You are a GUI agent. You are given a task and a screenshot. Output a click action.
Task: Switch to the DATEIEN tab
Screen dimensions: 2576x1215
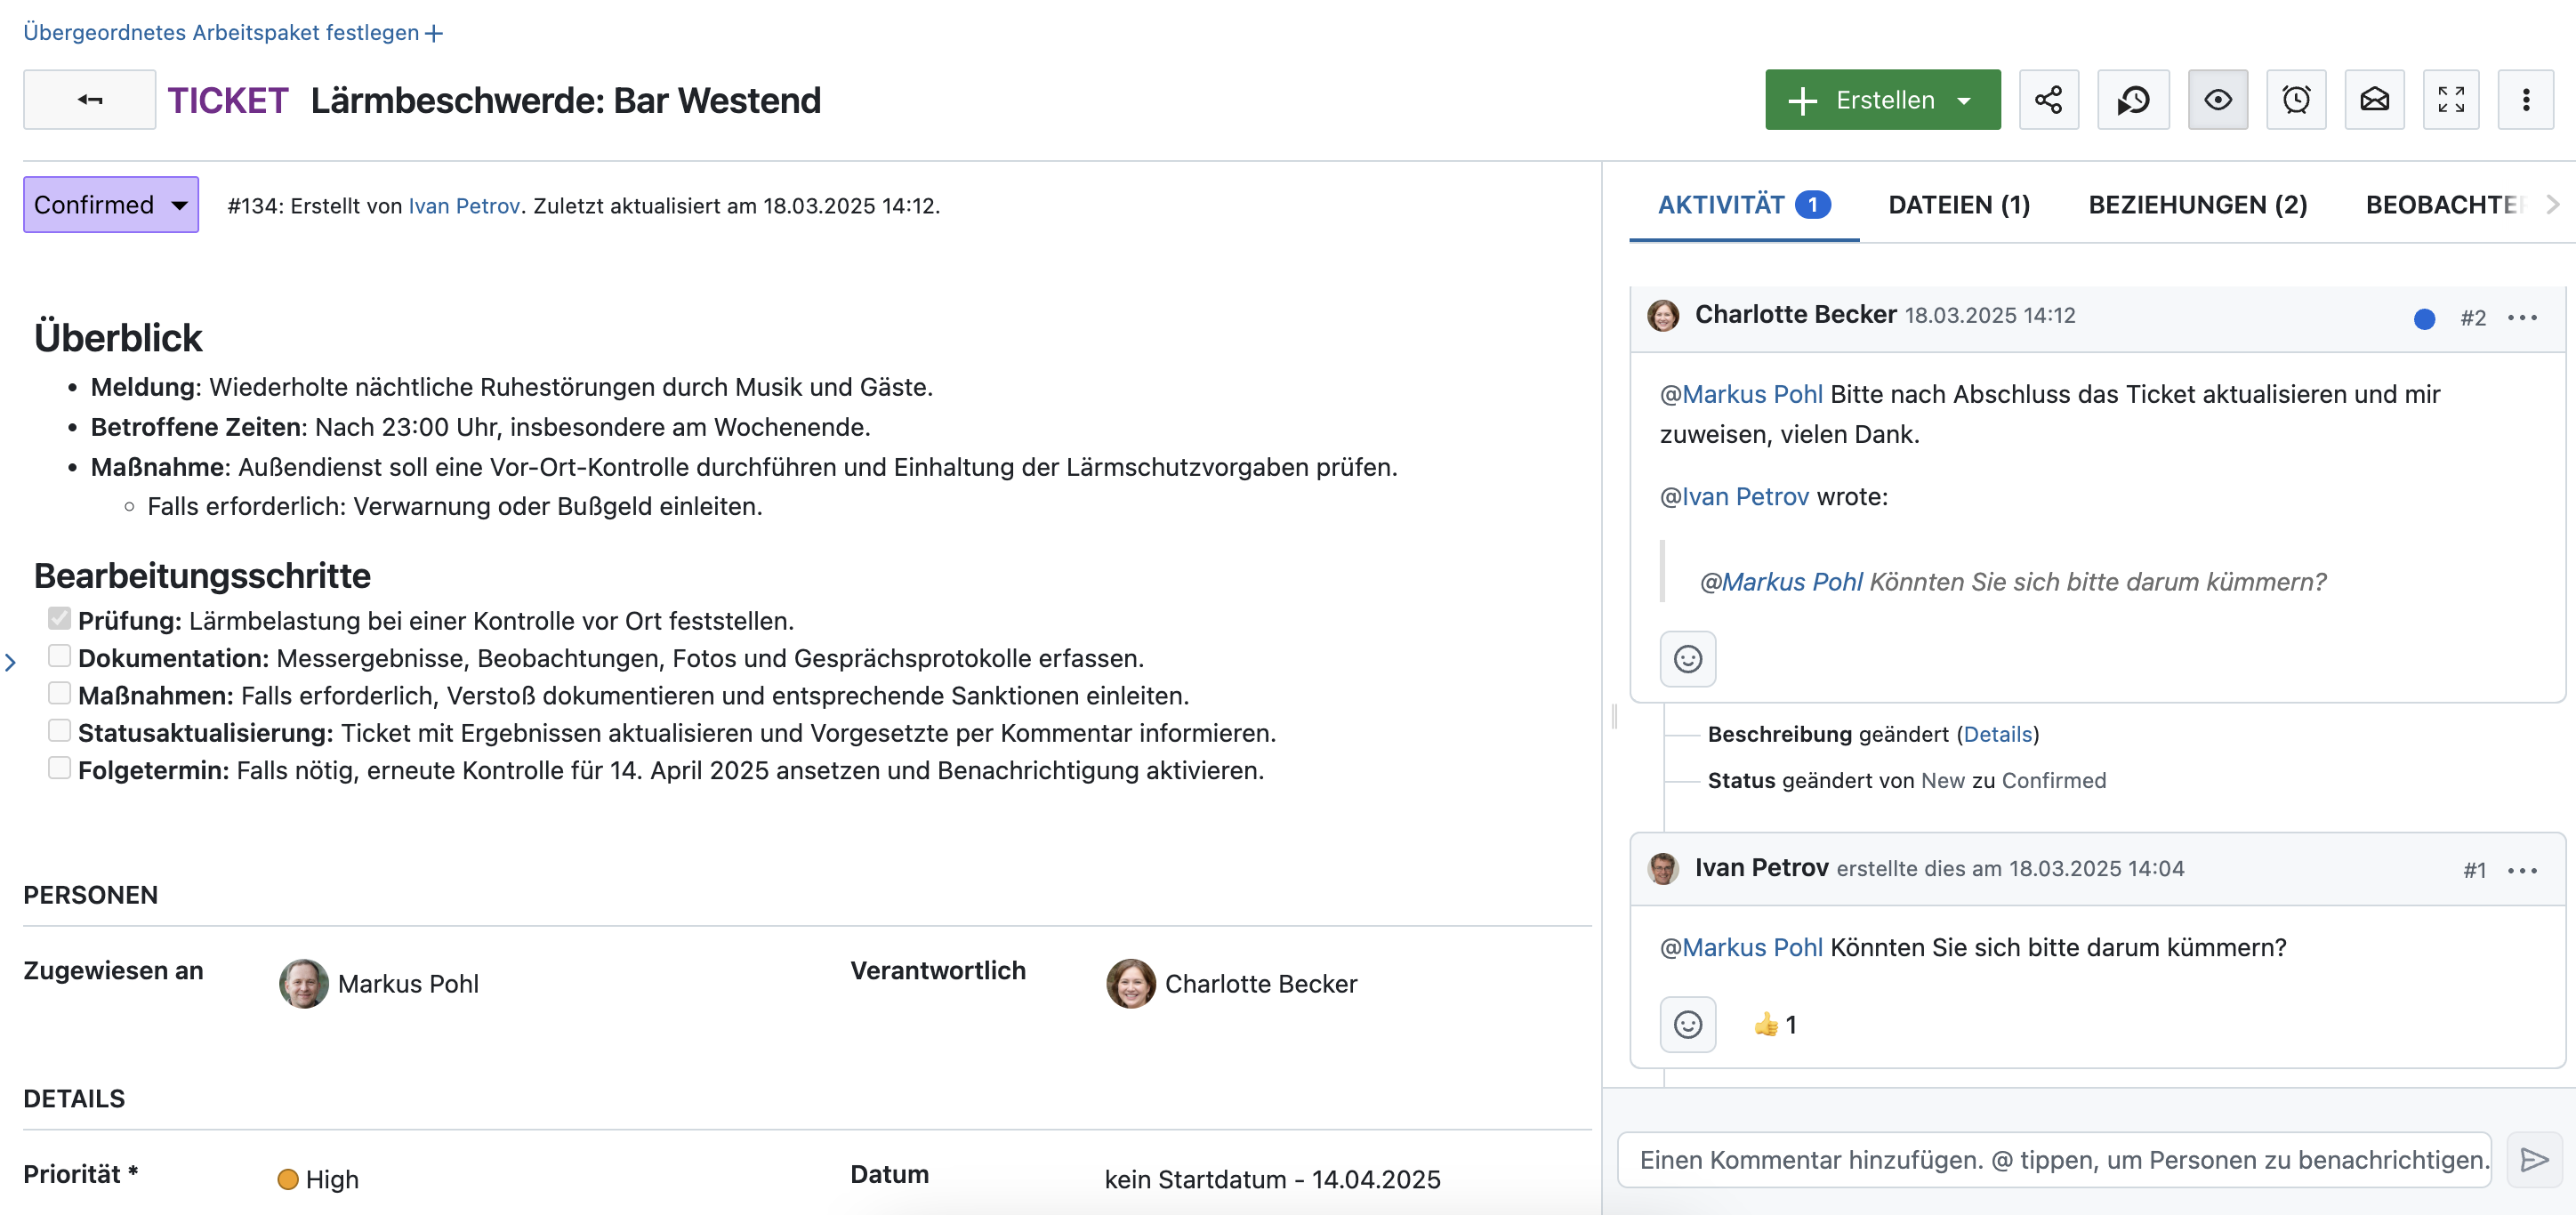[x=1958, y=205]
